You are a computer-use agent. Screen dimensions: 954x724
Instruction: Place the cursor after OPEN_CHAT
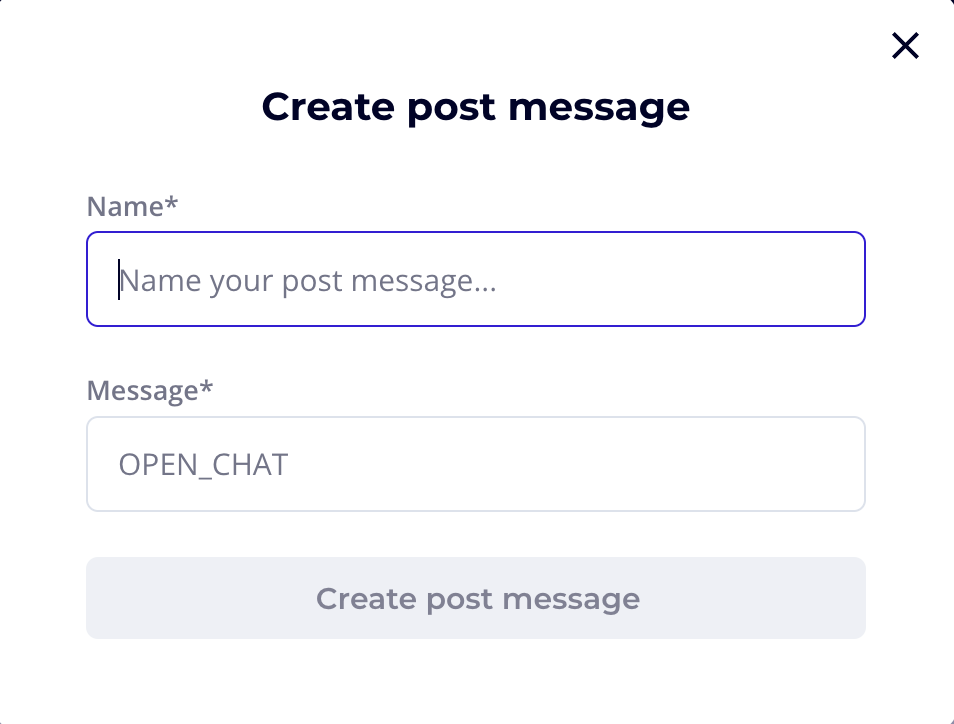(x=290, y=465)
